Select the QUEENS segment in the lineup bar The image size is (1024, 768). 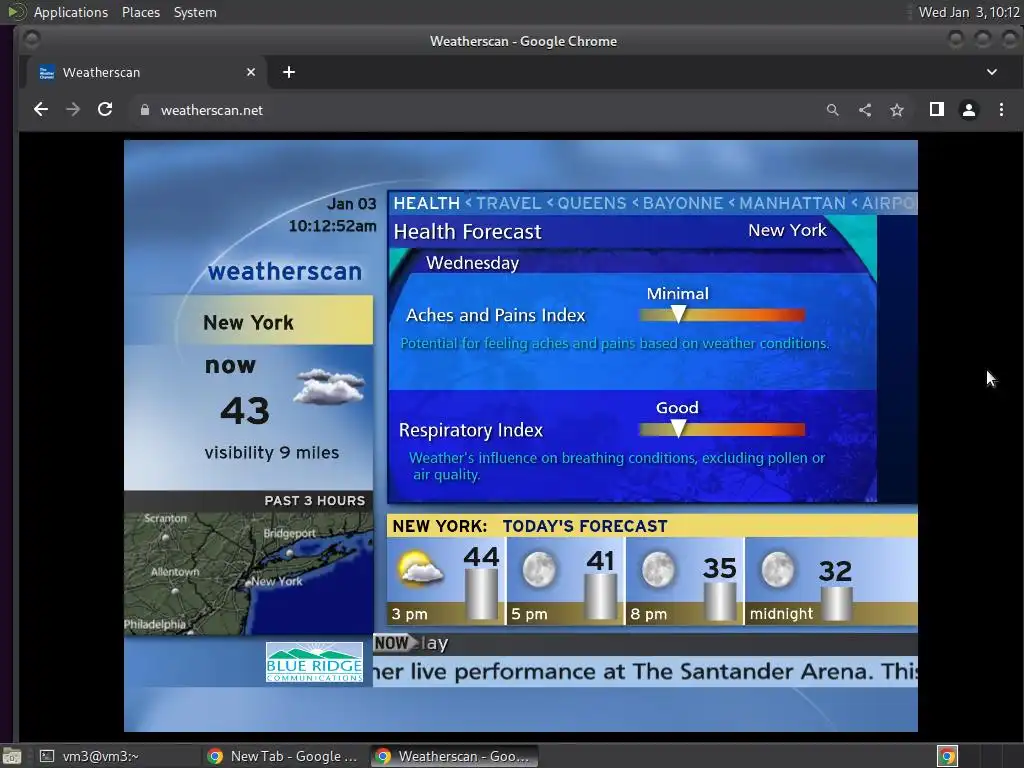592,203
